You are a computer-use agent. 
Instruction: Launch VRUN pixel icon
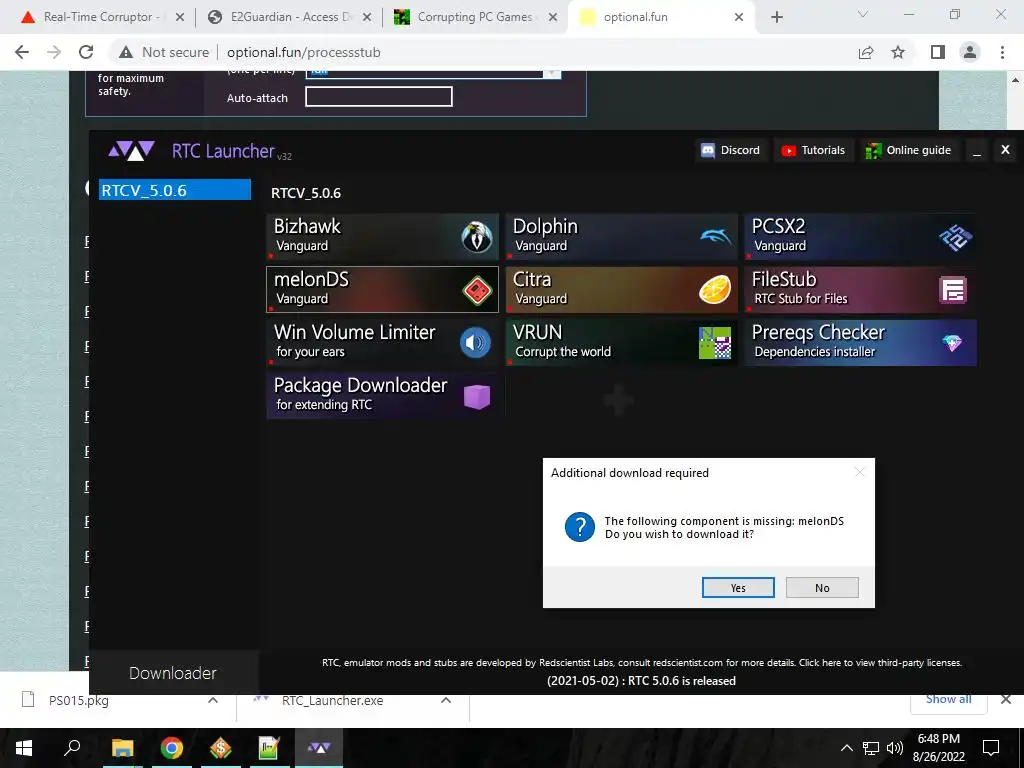[715, 343]
